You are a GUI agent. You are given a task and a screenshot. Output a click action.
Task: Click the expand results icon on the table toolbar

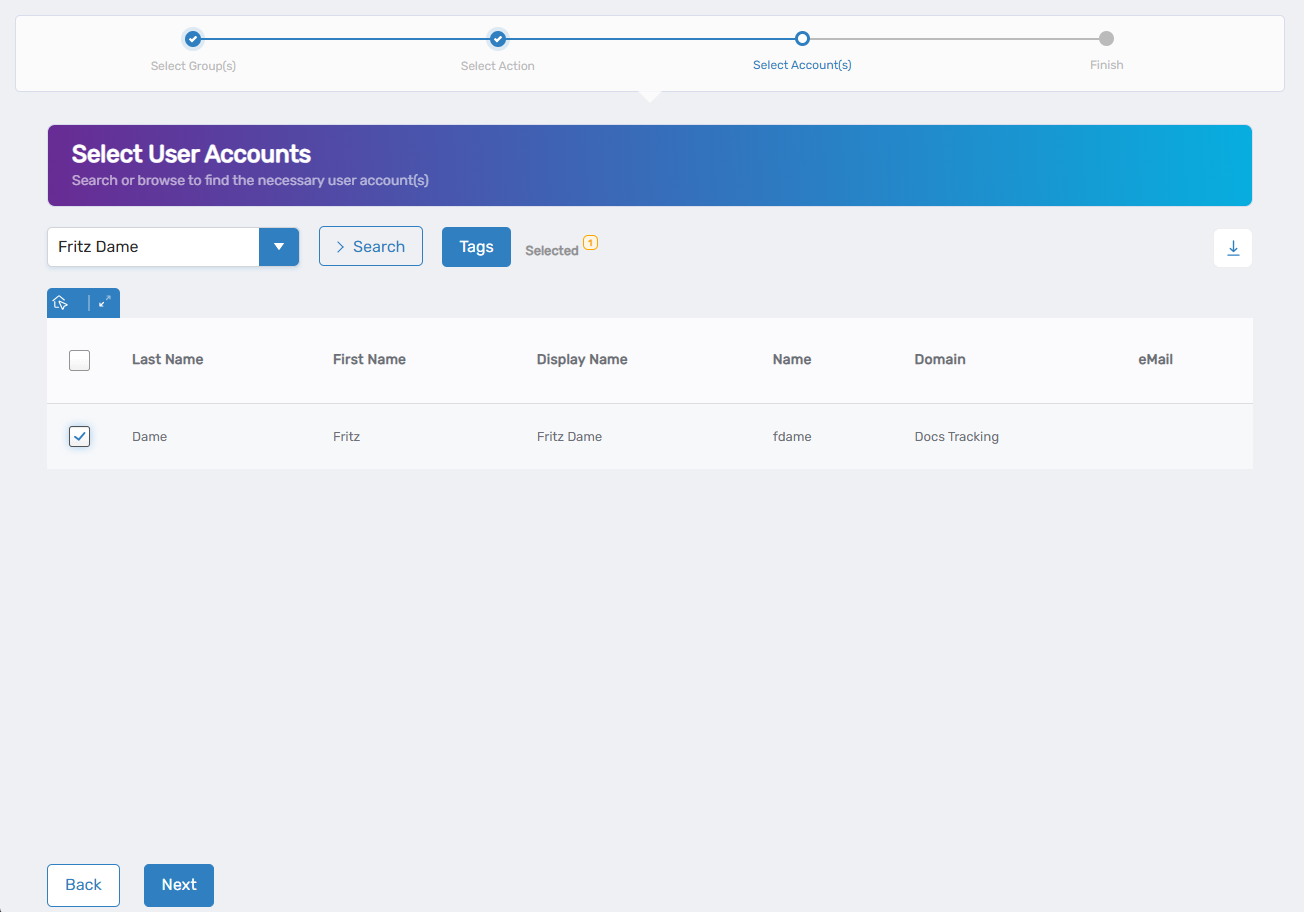(104, 302)
